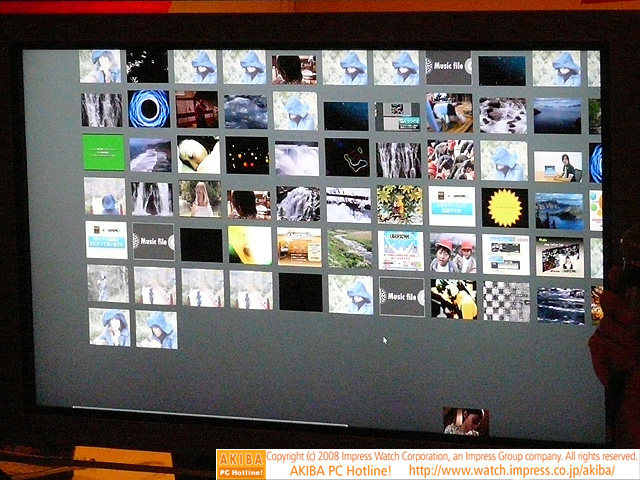
Task: Click the yellow flowers with green leaves thumbnail
Action: tap(399, 204)
